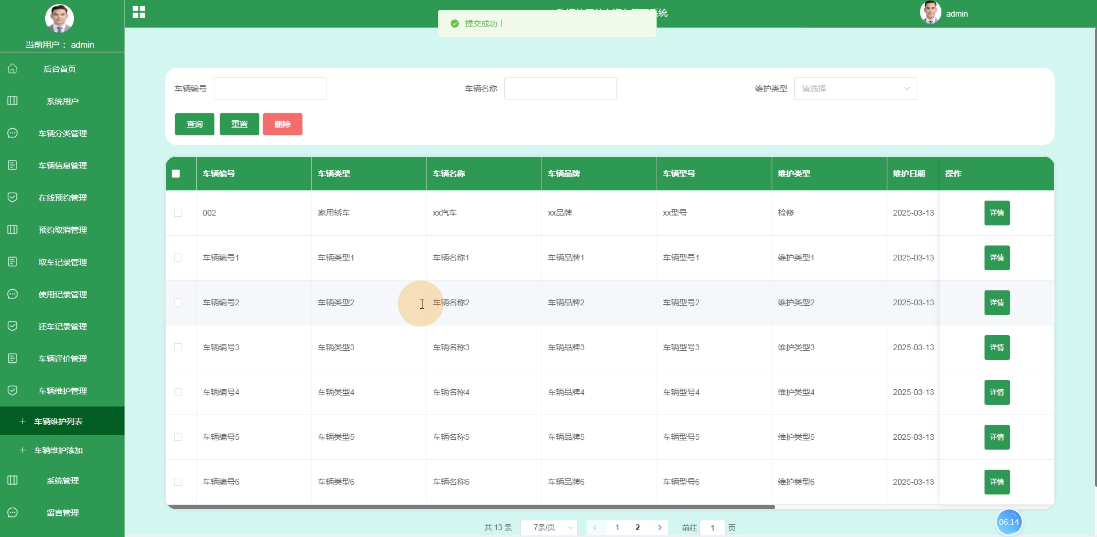Check the checkbox for row 车辆编号1
Viewport: 1097px width, 537px height.
tap(178, 257)
